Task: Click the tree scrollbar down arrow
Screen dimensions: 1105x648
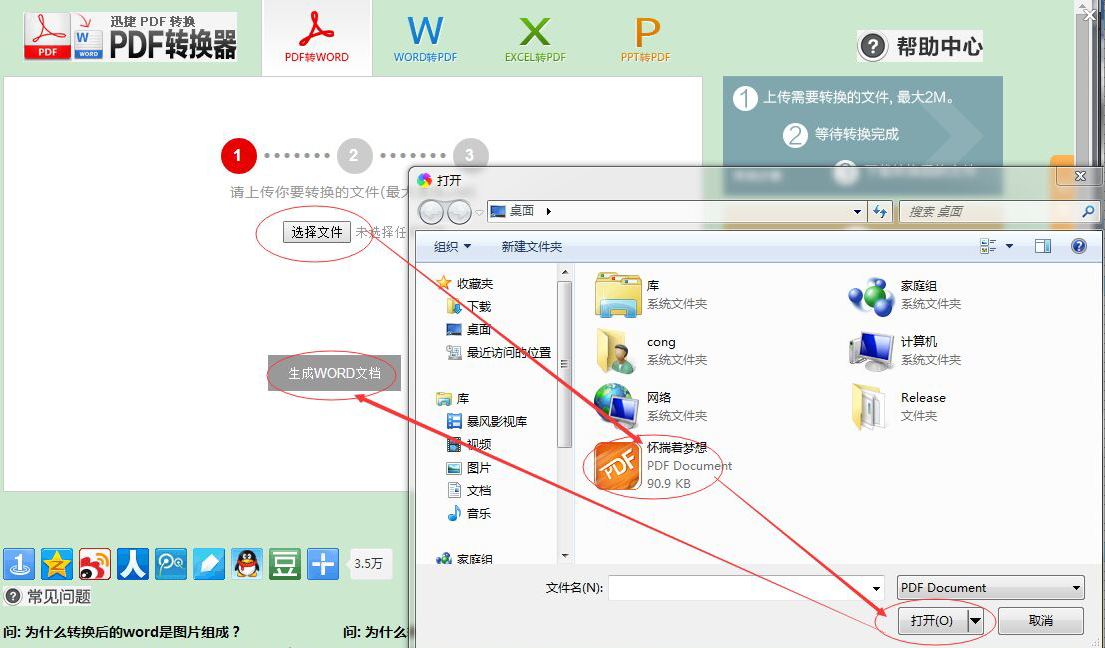Action: 564,556
